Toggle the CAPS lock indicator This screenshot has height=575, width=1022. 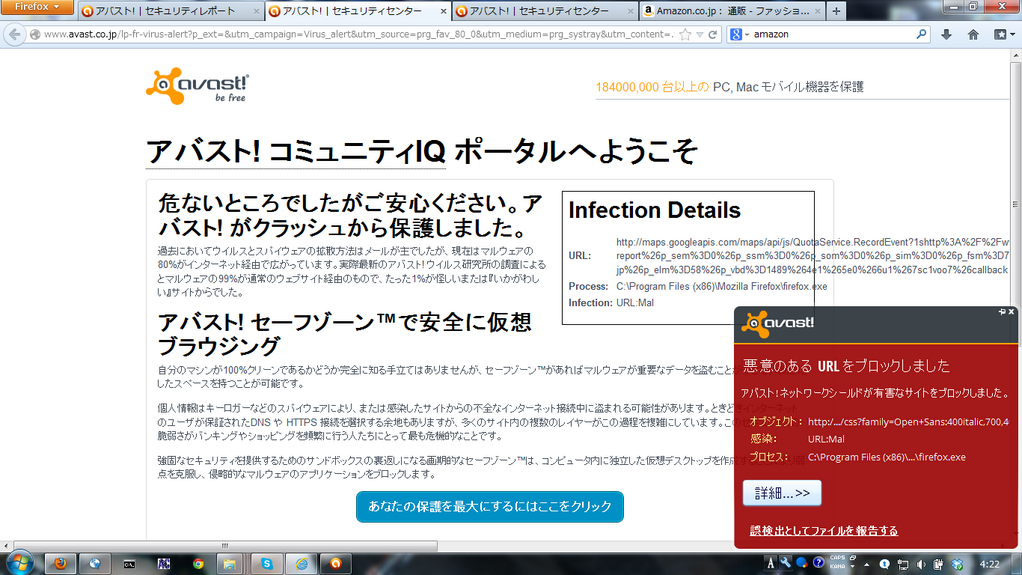[x=837, y=559]
